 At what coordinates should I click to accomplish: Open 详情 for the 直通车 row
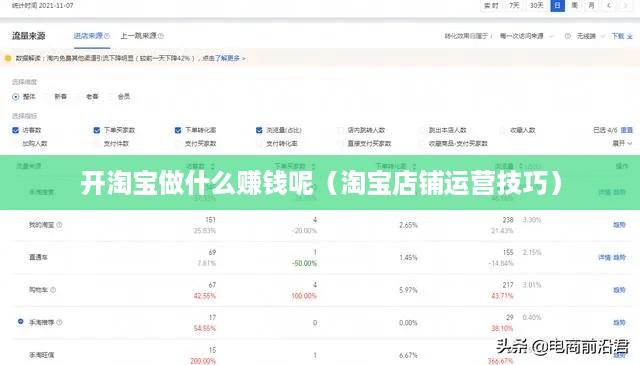click(x=604, y=258)
